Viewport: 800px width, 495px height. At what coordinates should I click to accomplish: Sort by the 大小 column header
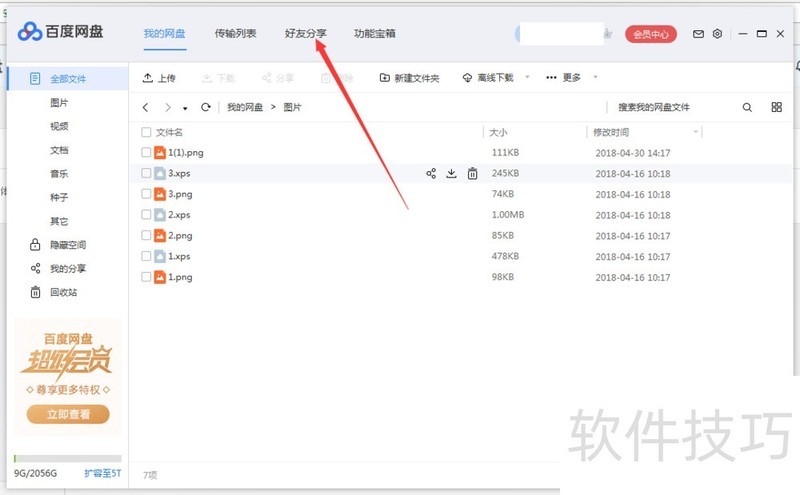click(498, 132)
